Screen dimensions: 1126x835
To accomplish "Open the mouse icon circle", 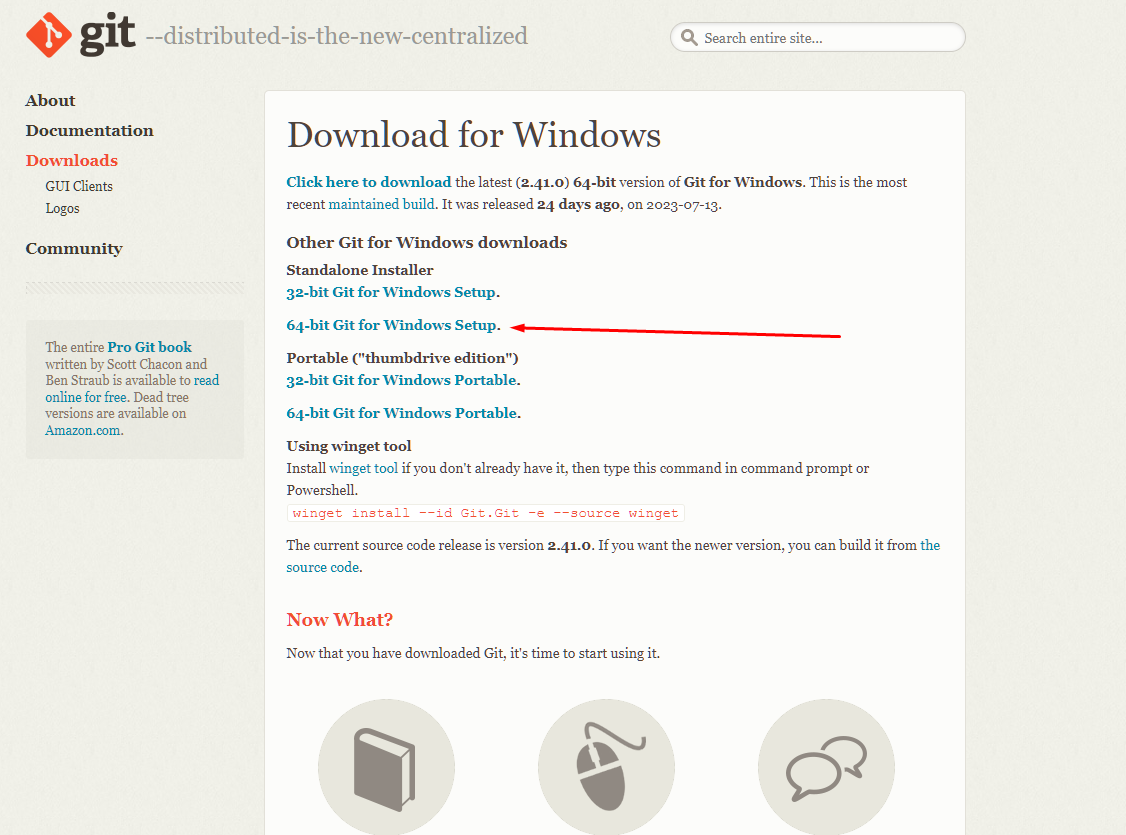I will 606,767.
